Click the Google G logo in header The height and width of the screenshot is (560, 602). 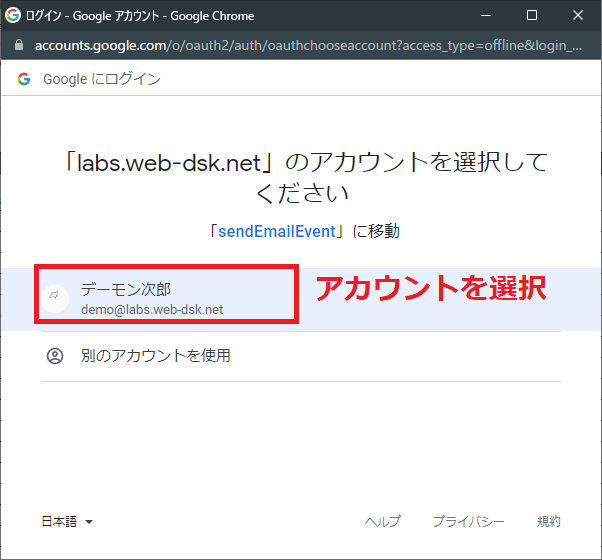tap(24, 79)
